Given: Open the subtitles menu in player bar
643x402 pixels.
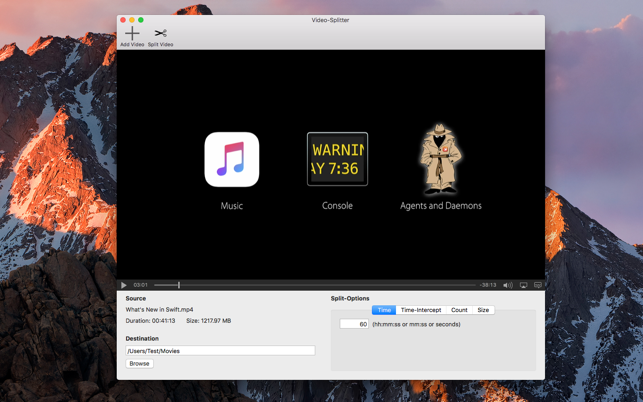Looking at the screenshot, I should [538, 285].
